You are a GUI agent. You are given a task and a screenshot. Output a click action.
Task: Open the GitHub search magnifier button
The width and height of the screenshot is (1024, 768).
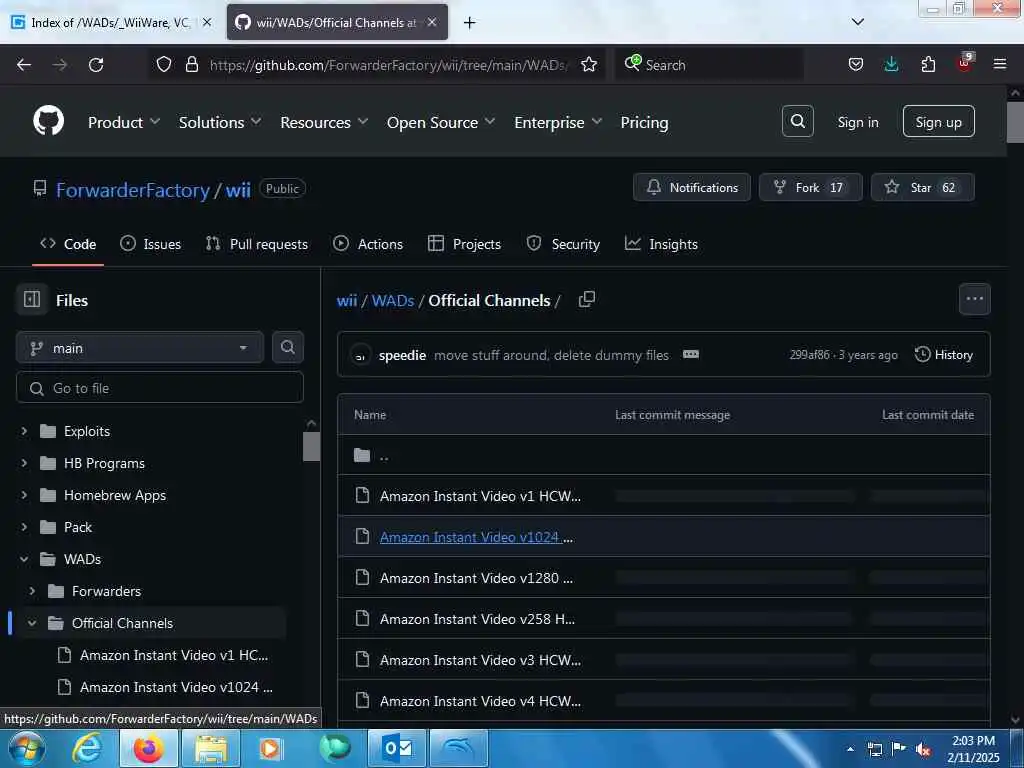pyautogui.click(x=797, y=121)
